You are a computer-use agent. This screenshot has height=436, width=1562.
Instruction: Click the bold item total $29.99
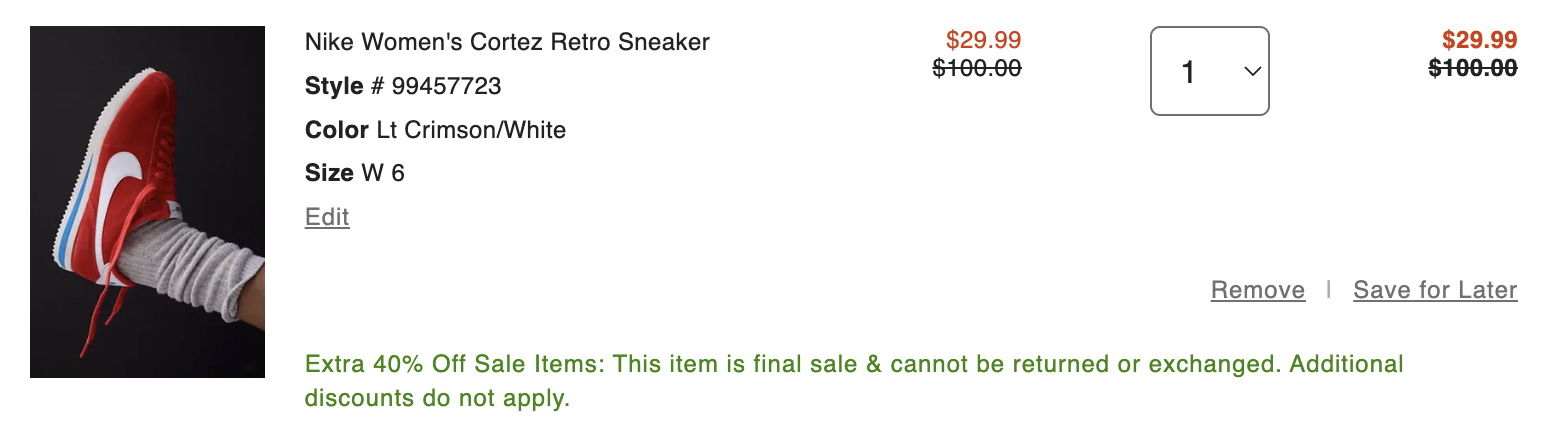point(1479,41)
